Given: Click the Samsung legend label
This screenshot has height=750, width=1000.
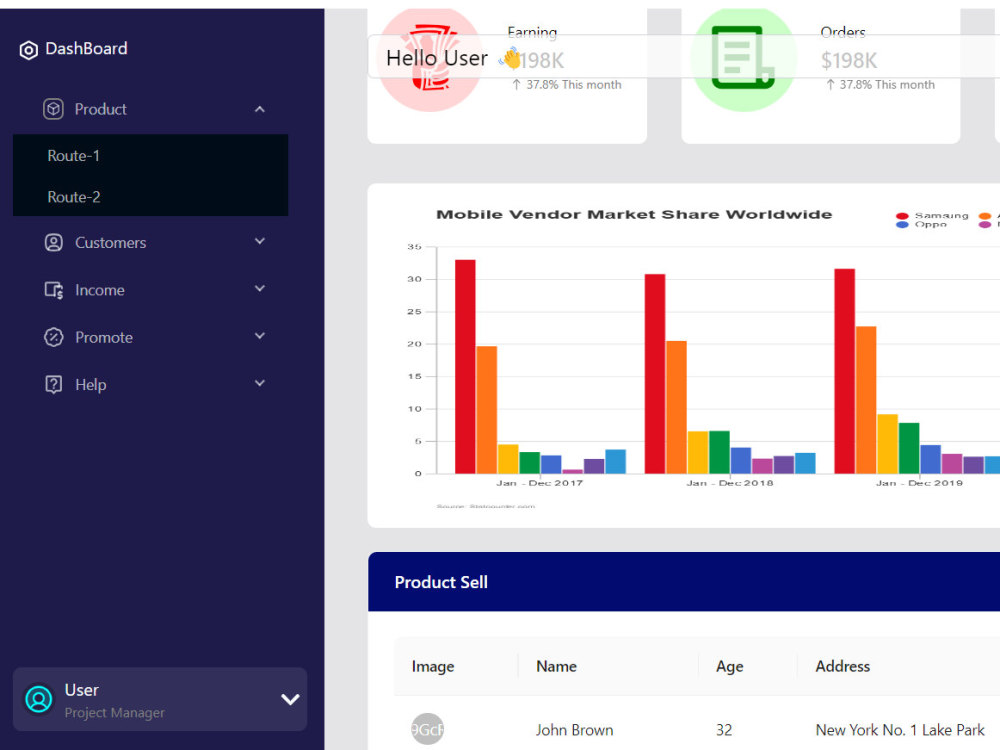Looking at the screenshot, I should point(941,216).
